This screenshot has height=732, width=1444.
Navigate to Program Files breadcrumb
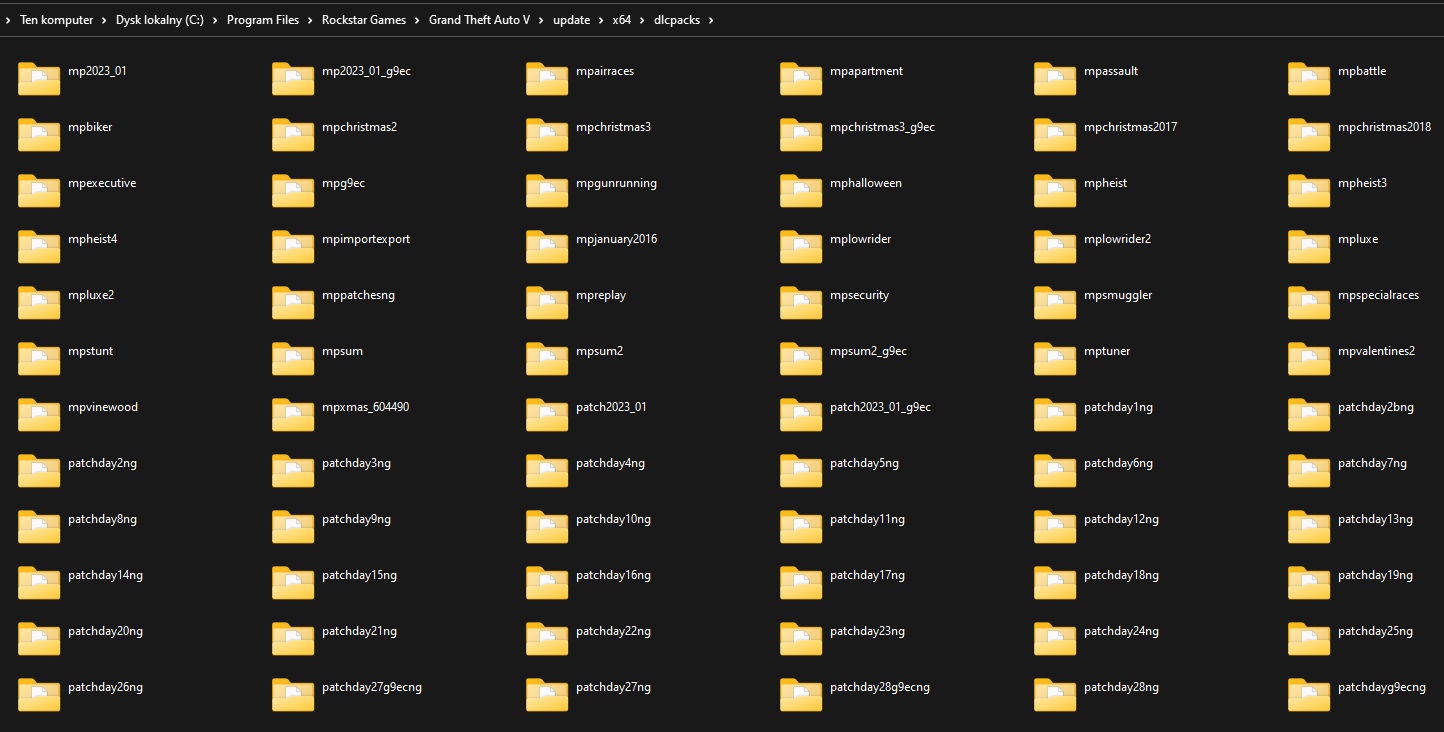[x=263, y=20]
